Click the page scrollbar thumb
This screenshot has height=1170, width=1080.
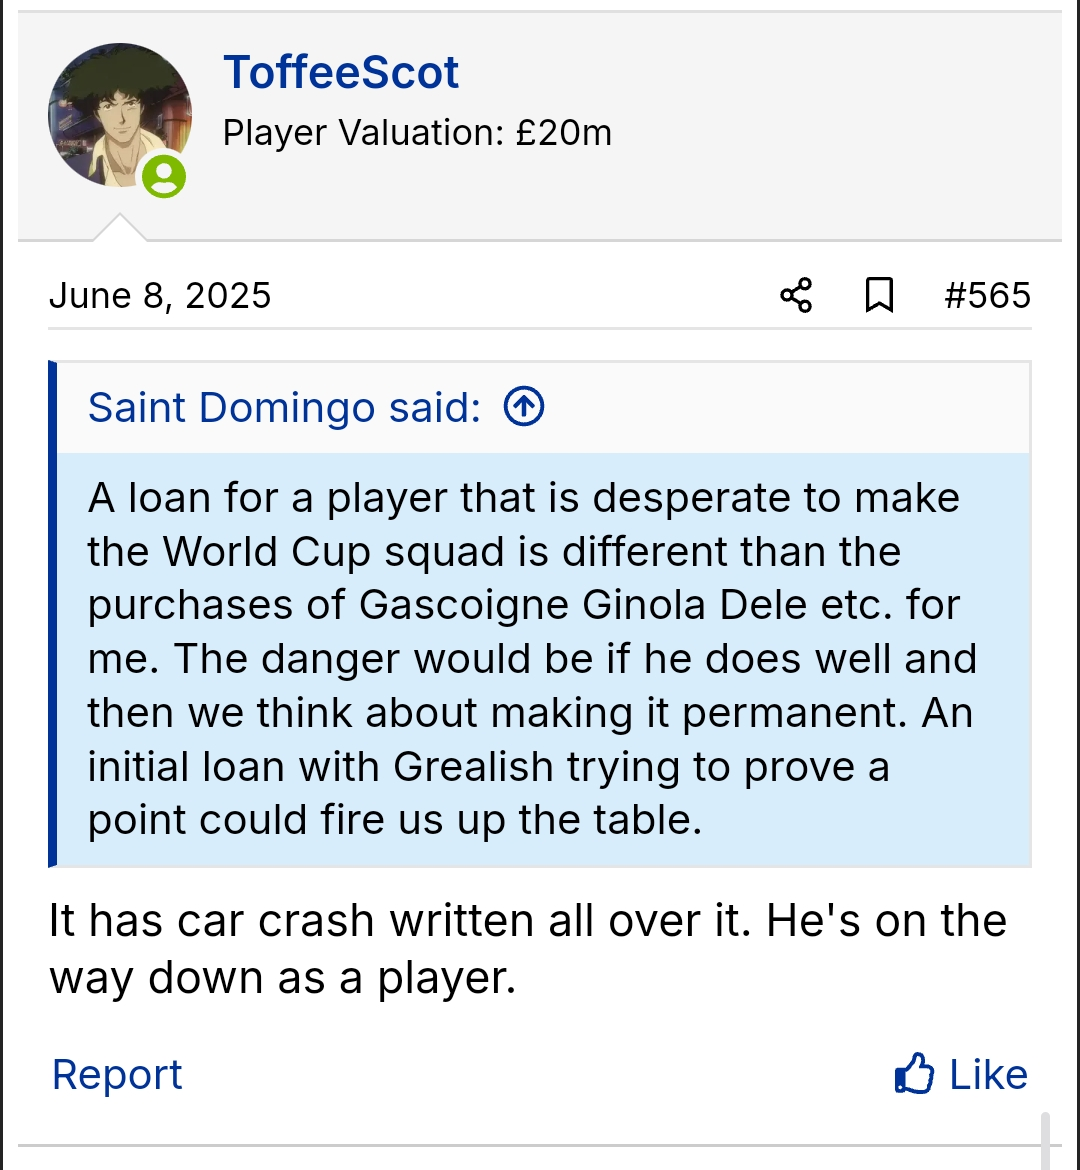click(x=1045, y=1140)
